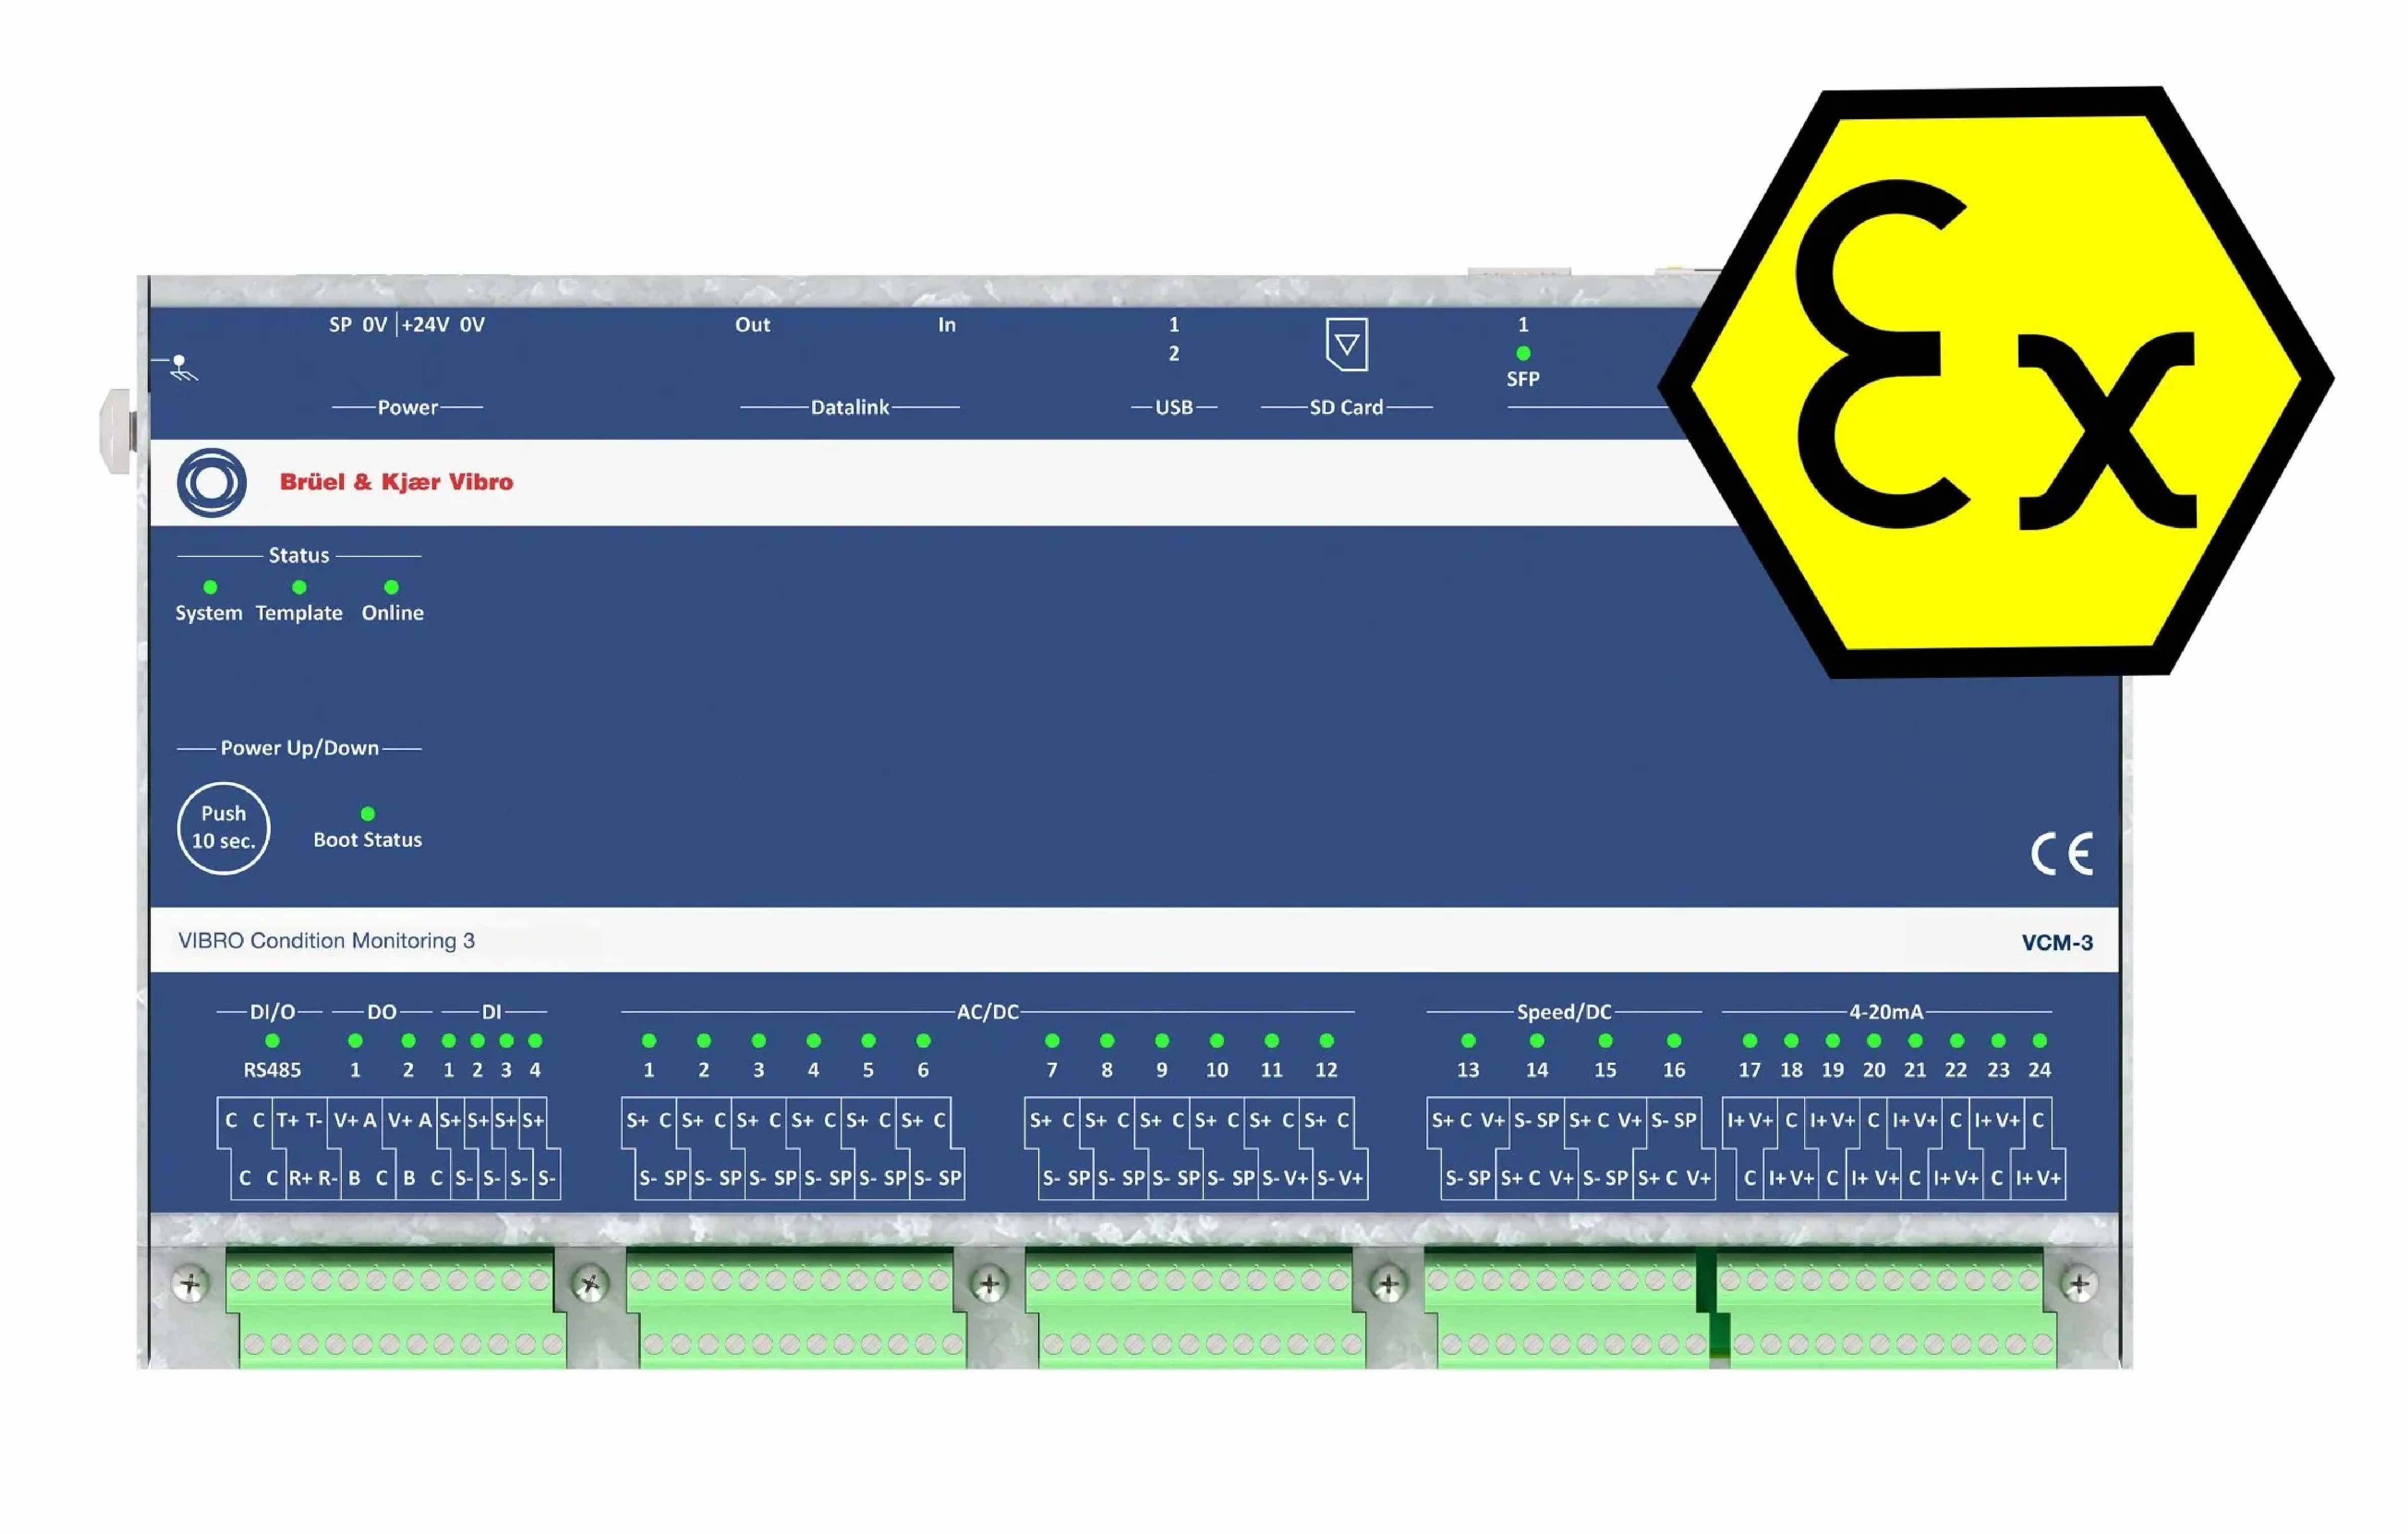Click the yellow Ex hexagon explosion-protection symbol
This screenshot has height=1534, width=2408.
coord(1996,381)
